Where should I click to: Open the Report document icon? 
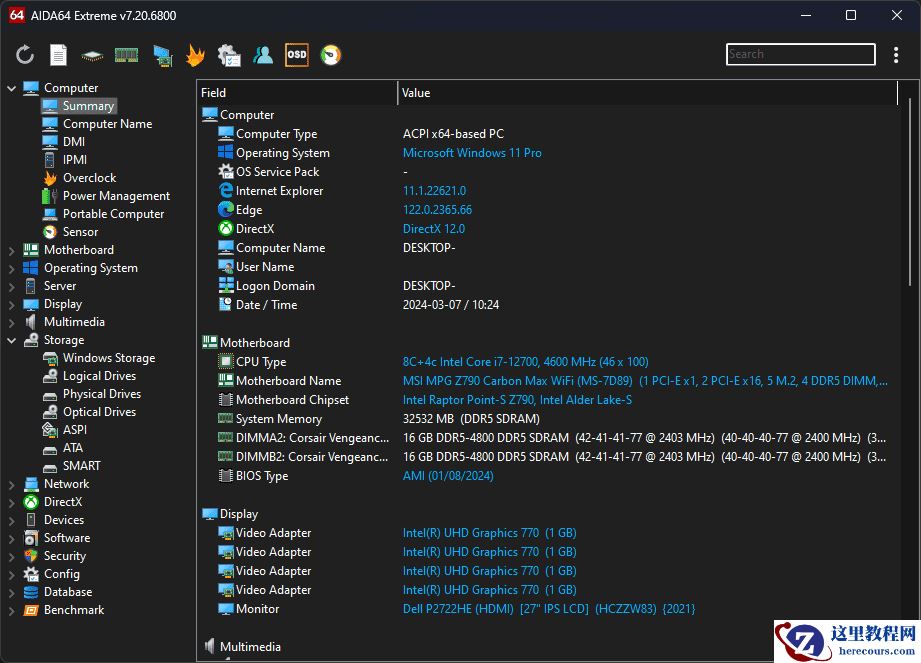[x=59, y=55]
